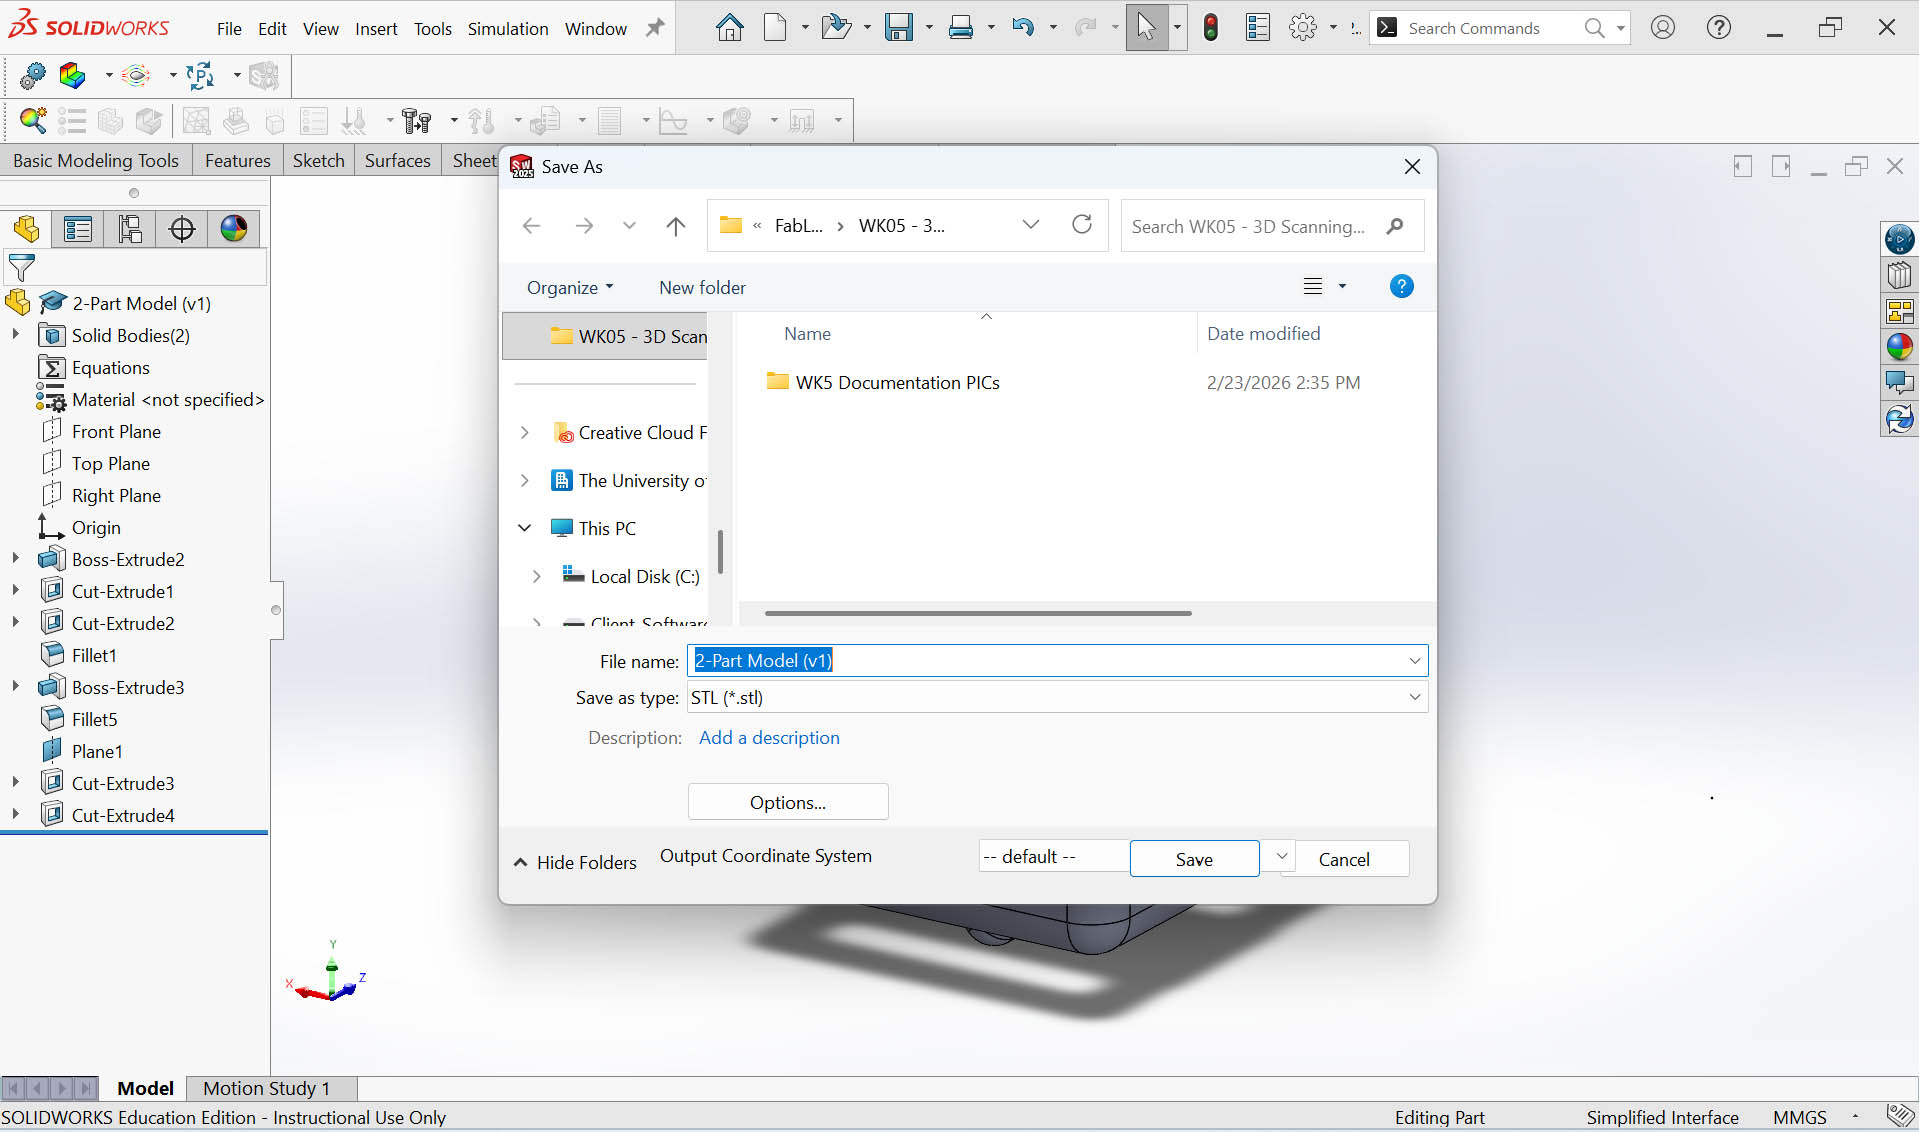The image size is (1919, 1132).
Task: Open the Simulation menu
Action: [x=508, y=29]
